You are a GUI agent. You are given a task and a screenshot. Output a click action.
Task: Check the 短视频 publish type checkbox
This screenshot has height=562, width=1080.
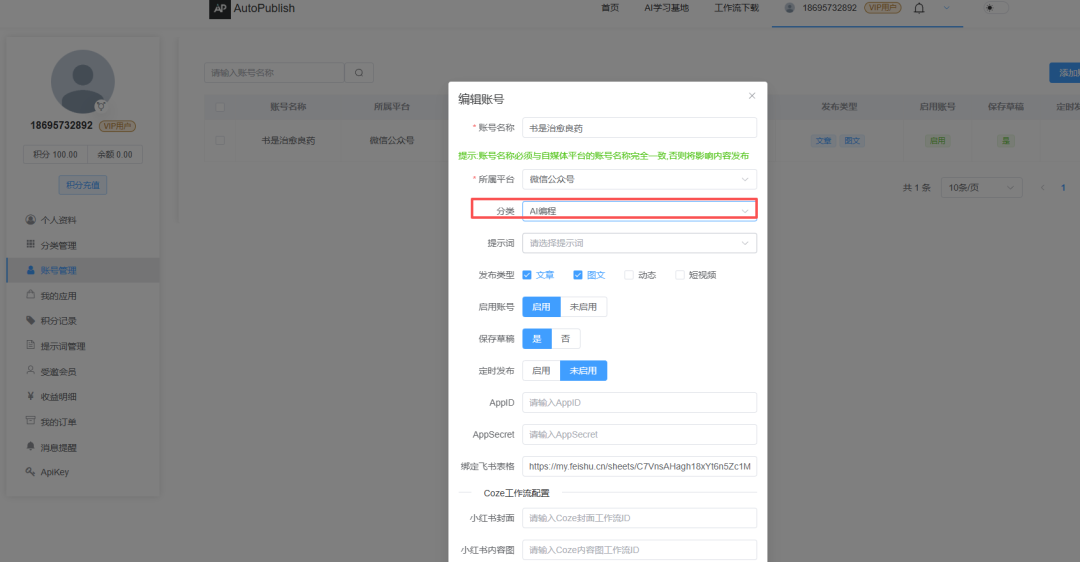[680, 275]
